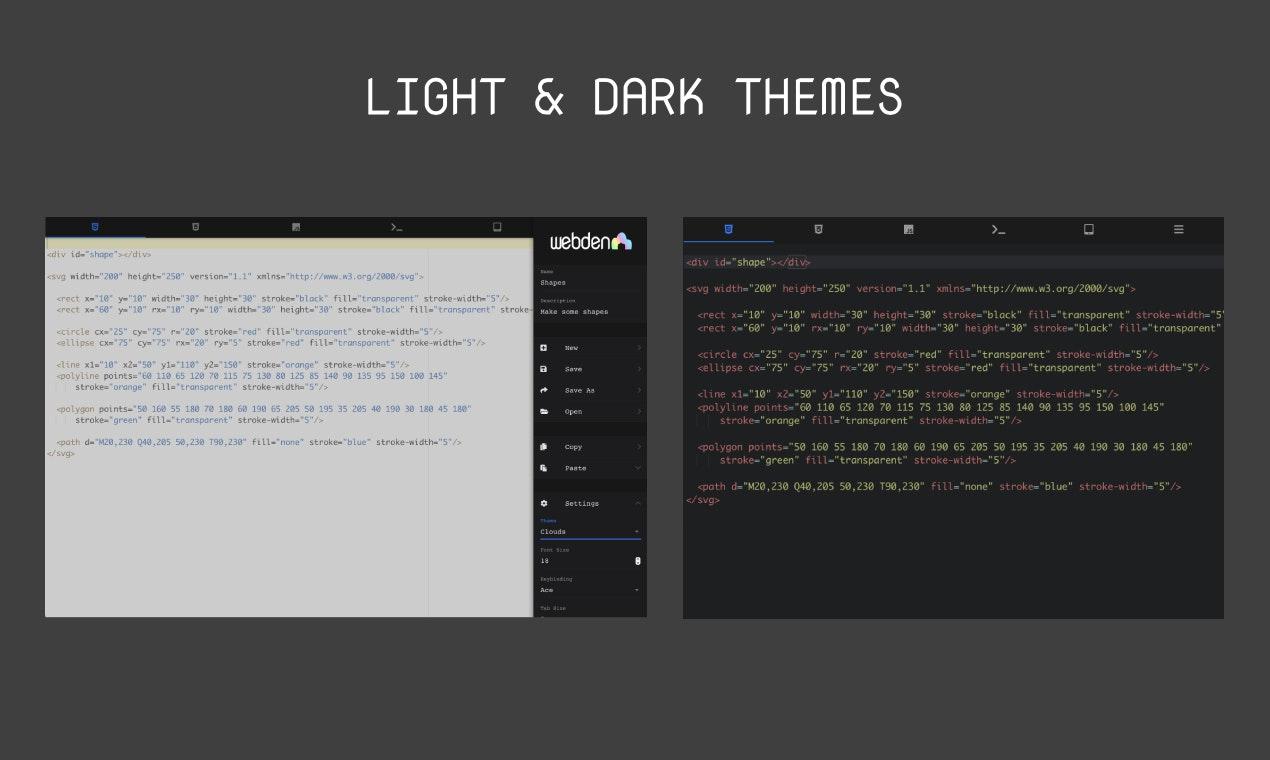Choose New in the sidebar

click(x=590, y=348)
